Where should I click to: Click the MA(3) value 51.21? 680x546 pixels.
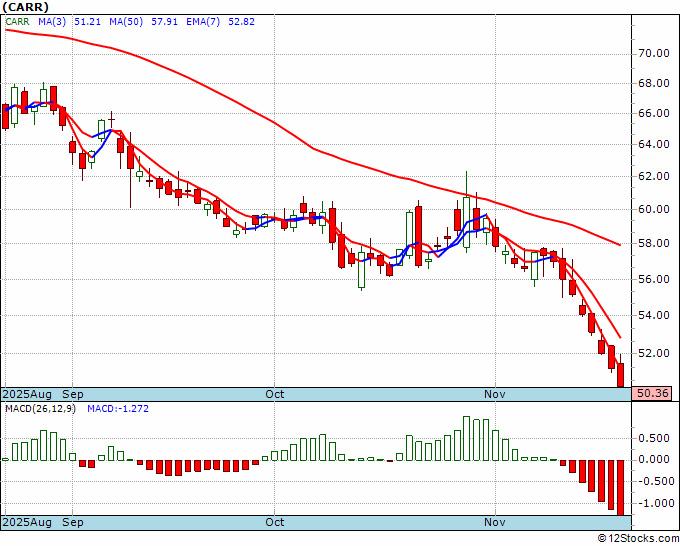[x=87, y=22]
